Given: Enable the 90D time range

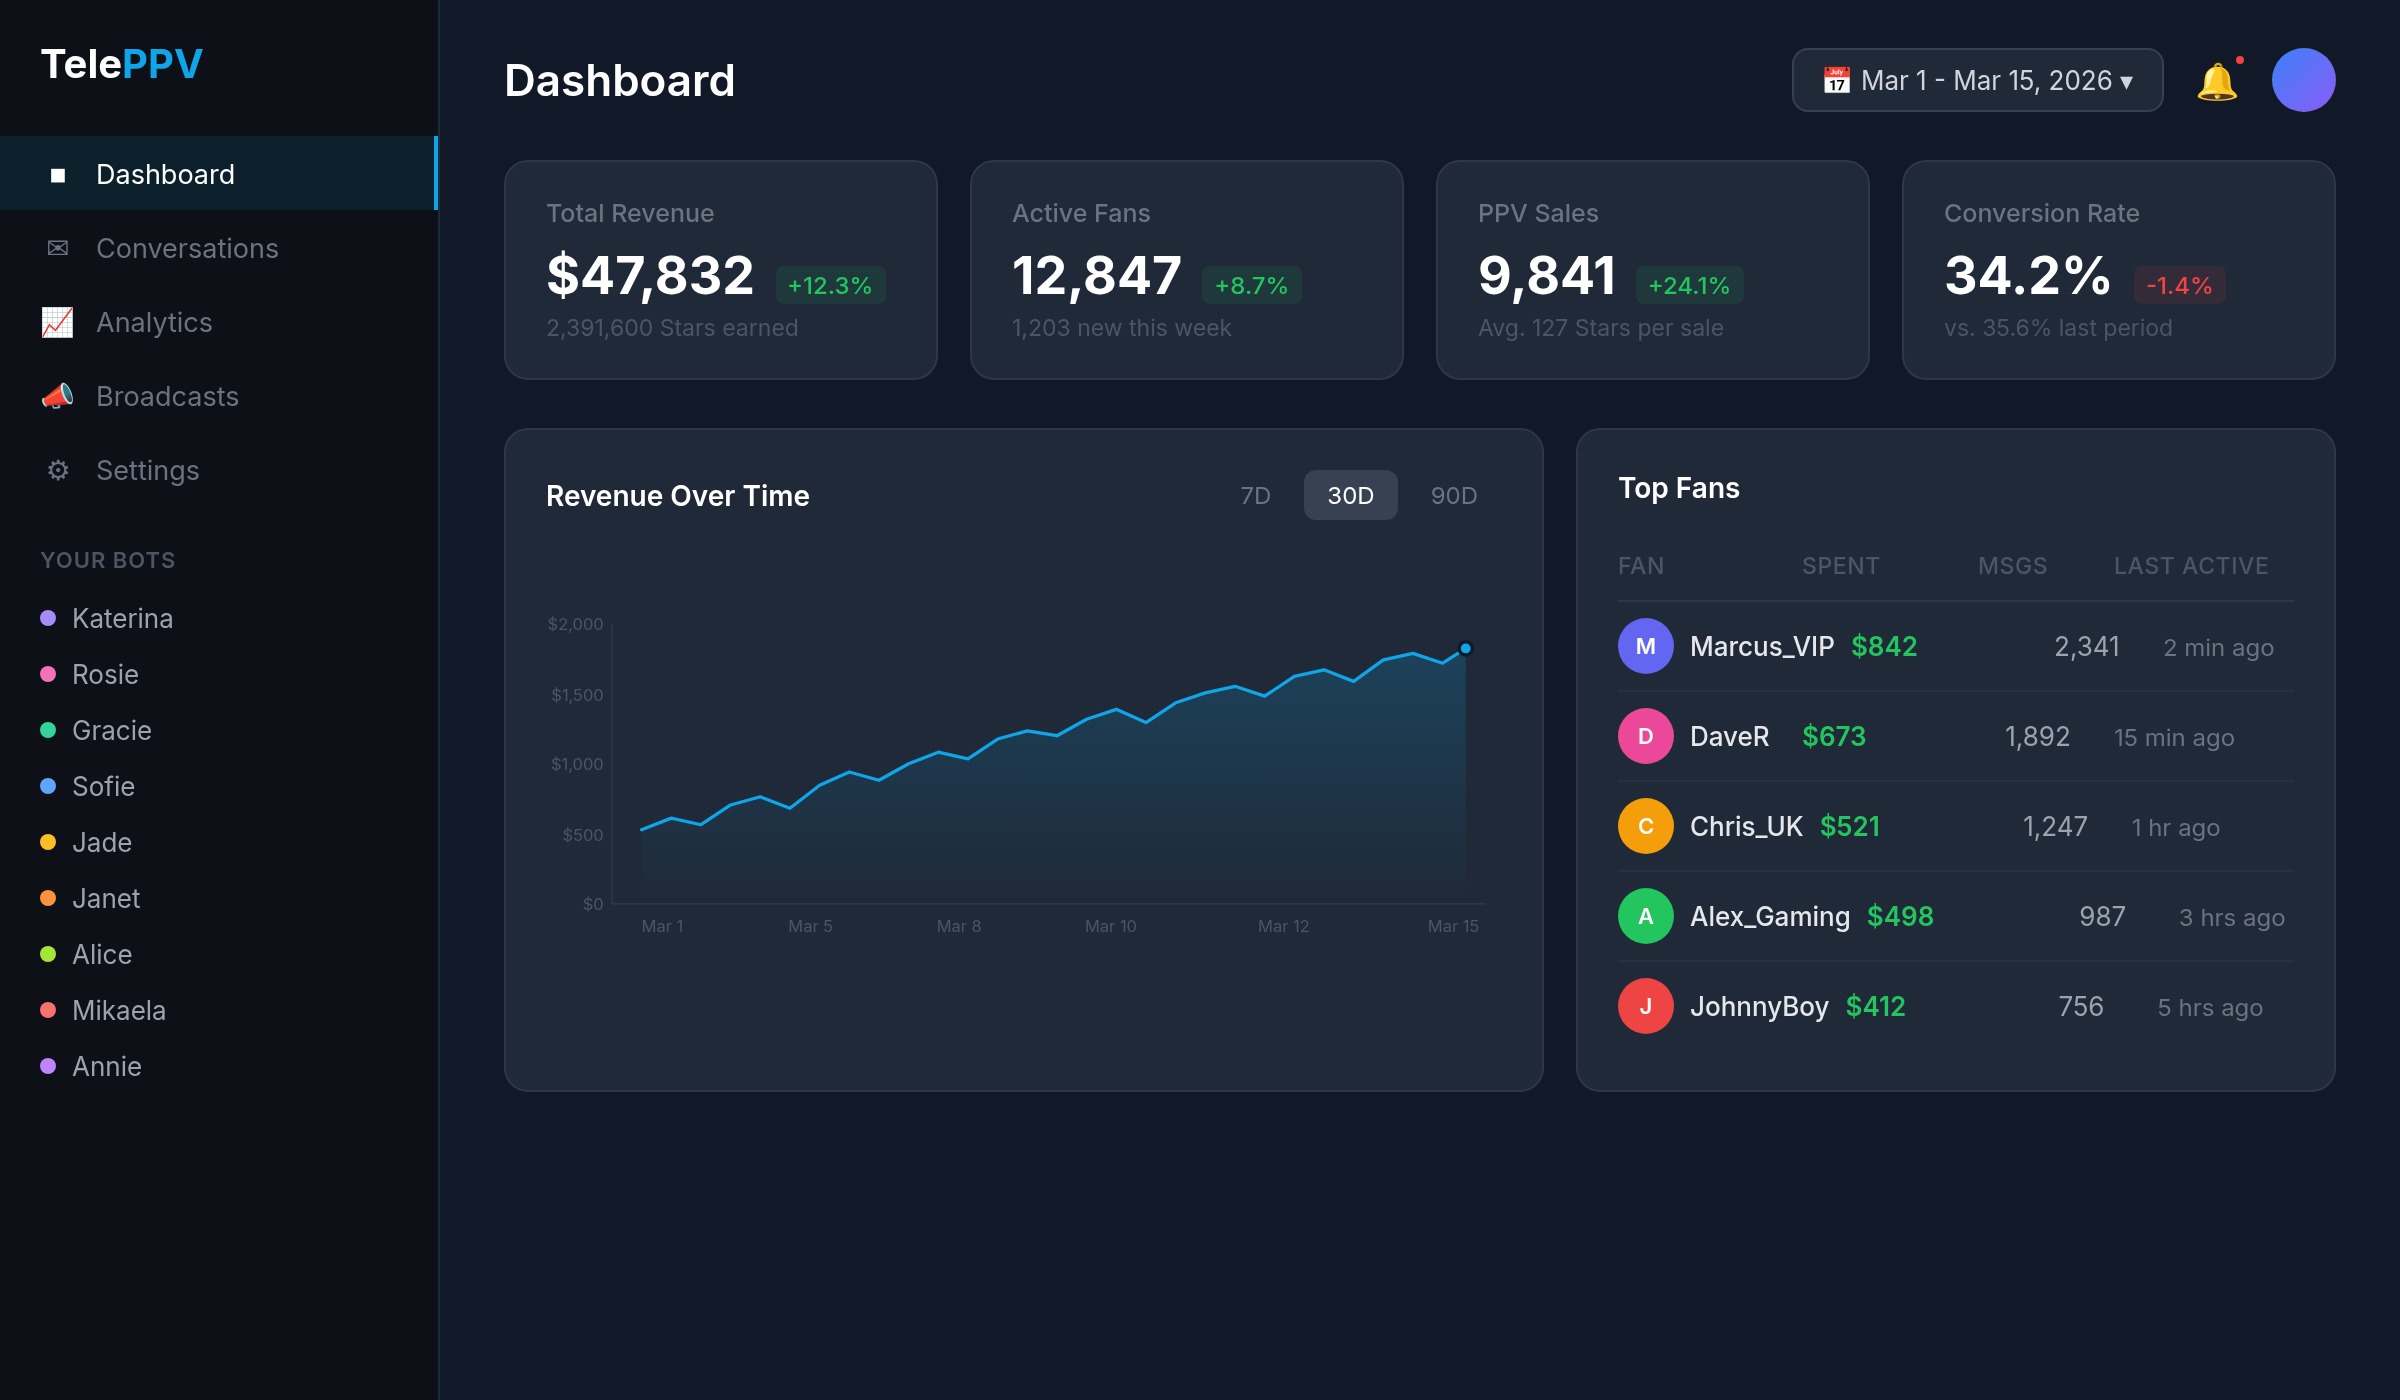Looking at the screenshot, I should point(1453,494).
